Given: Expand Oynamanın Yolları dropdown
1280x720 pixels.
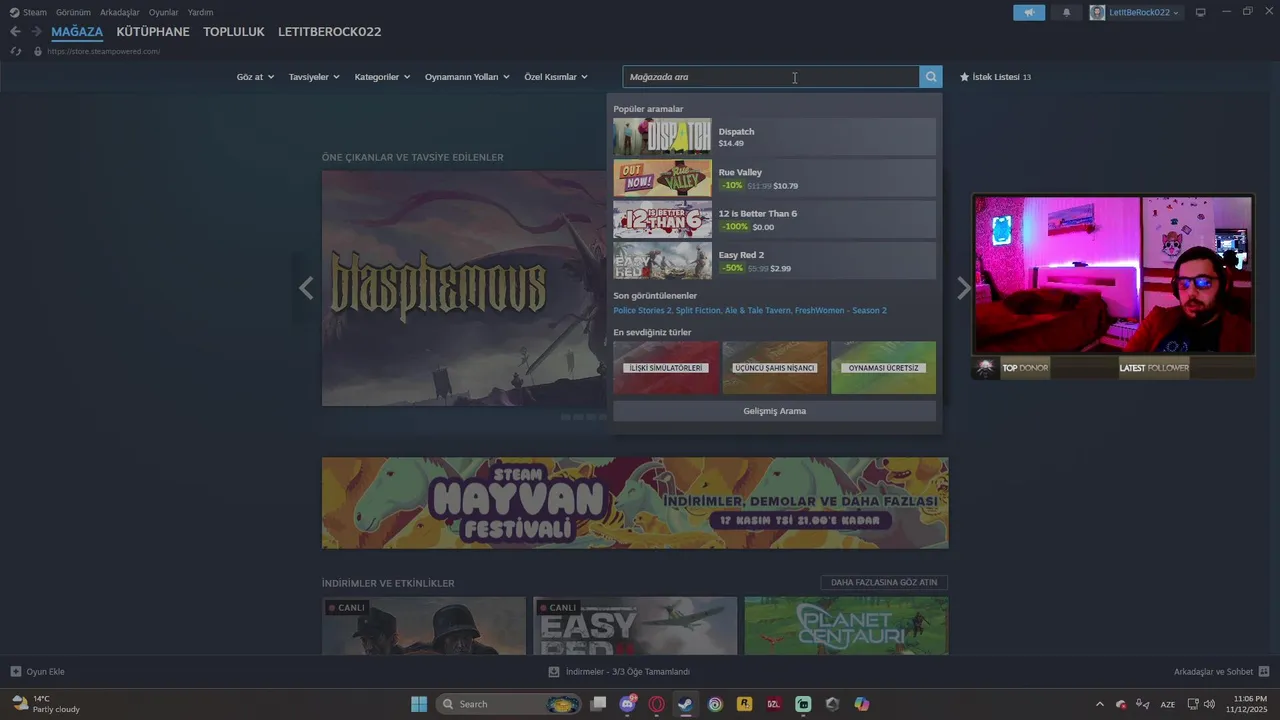Looking at the screenshot, I should pyautogui.click(x=467, y=77).
